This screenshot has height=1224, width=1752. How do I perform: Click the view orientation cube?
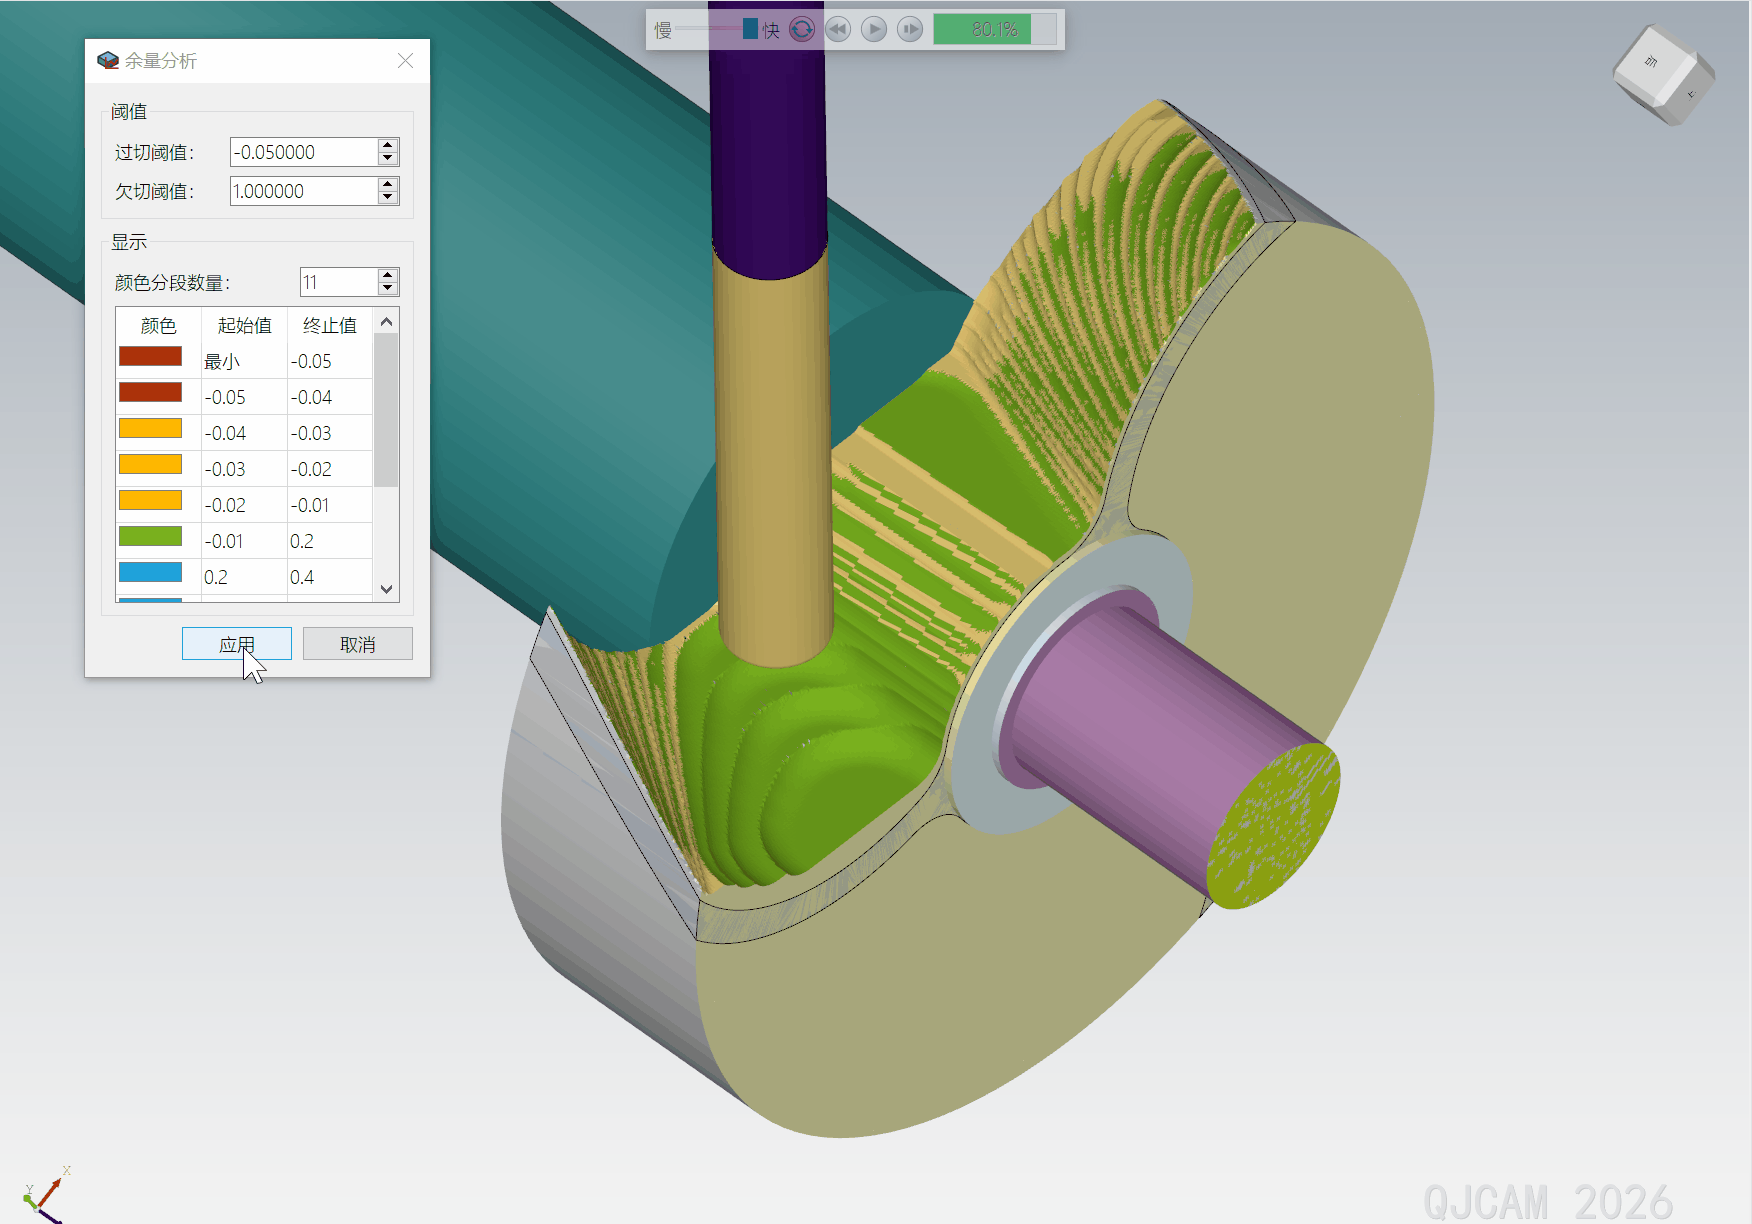coord(1662,75)
